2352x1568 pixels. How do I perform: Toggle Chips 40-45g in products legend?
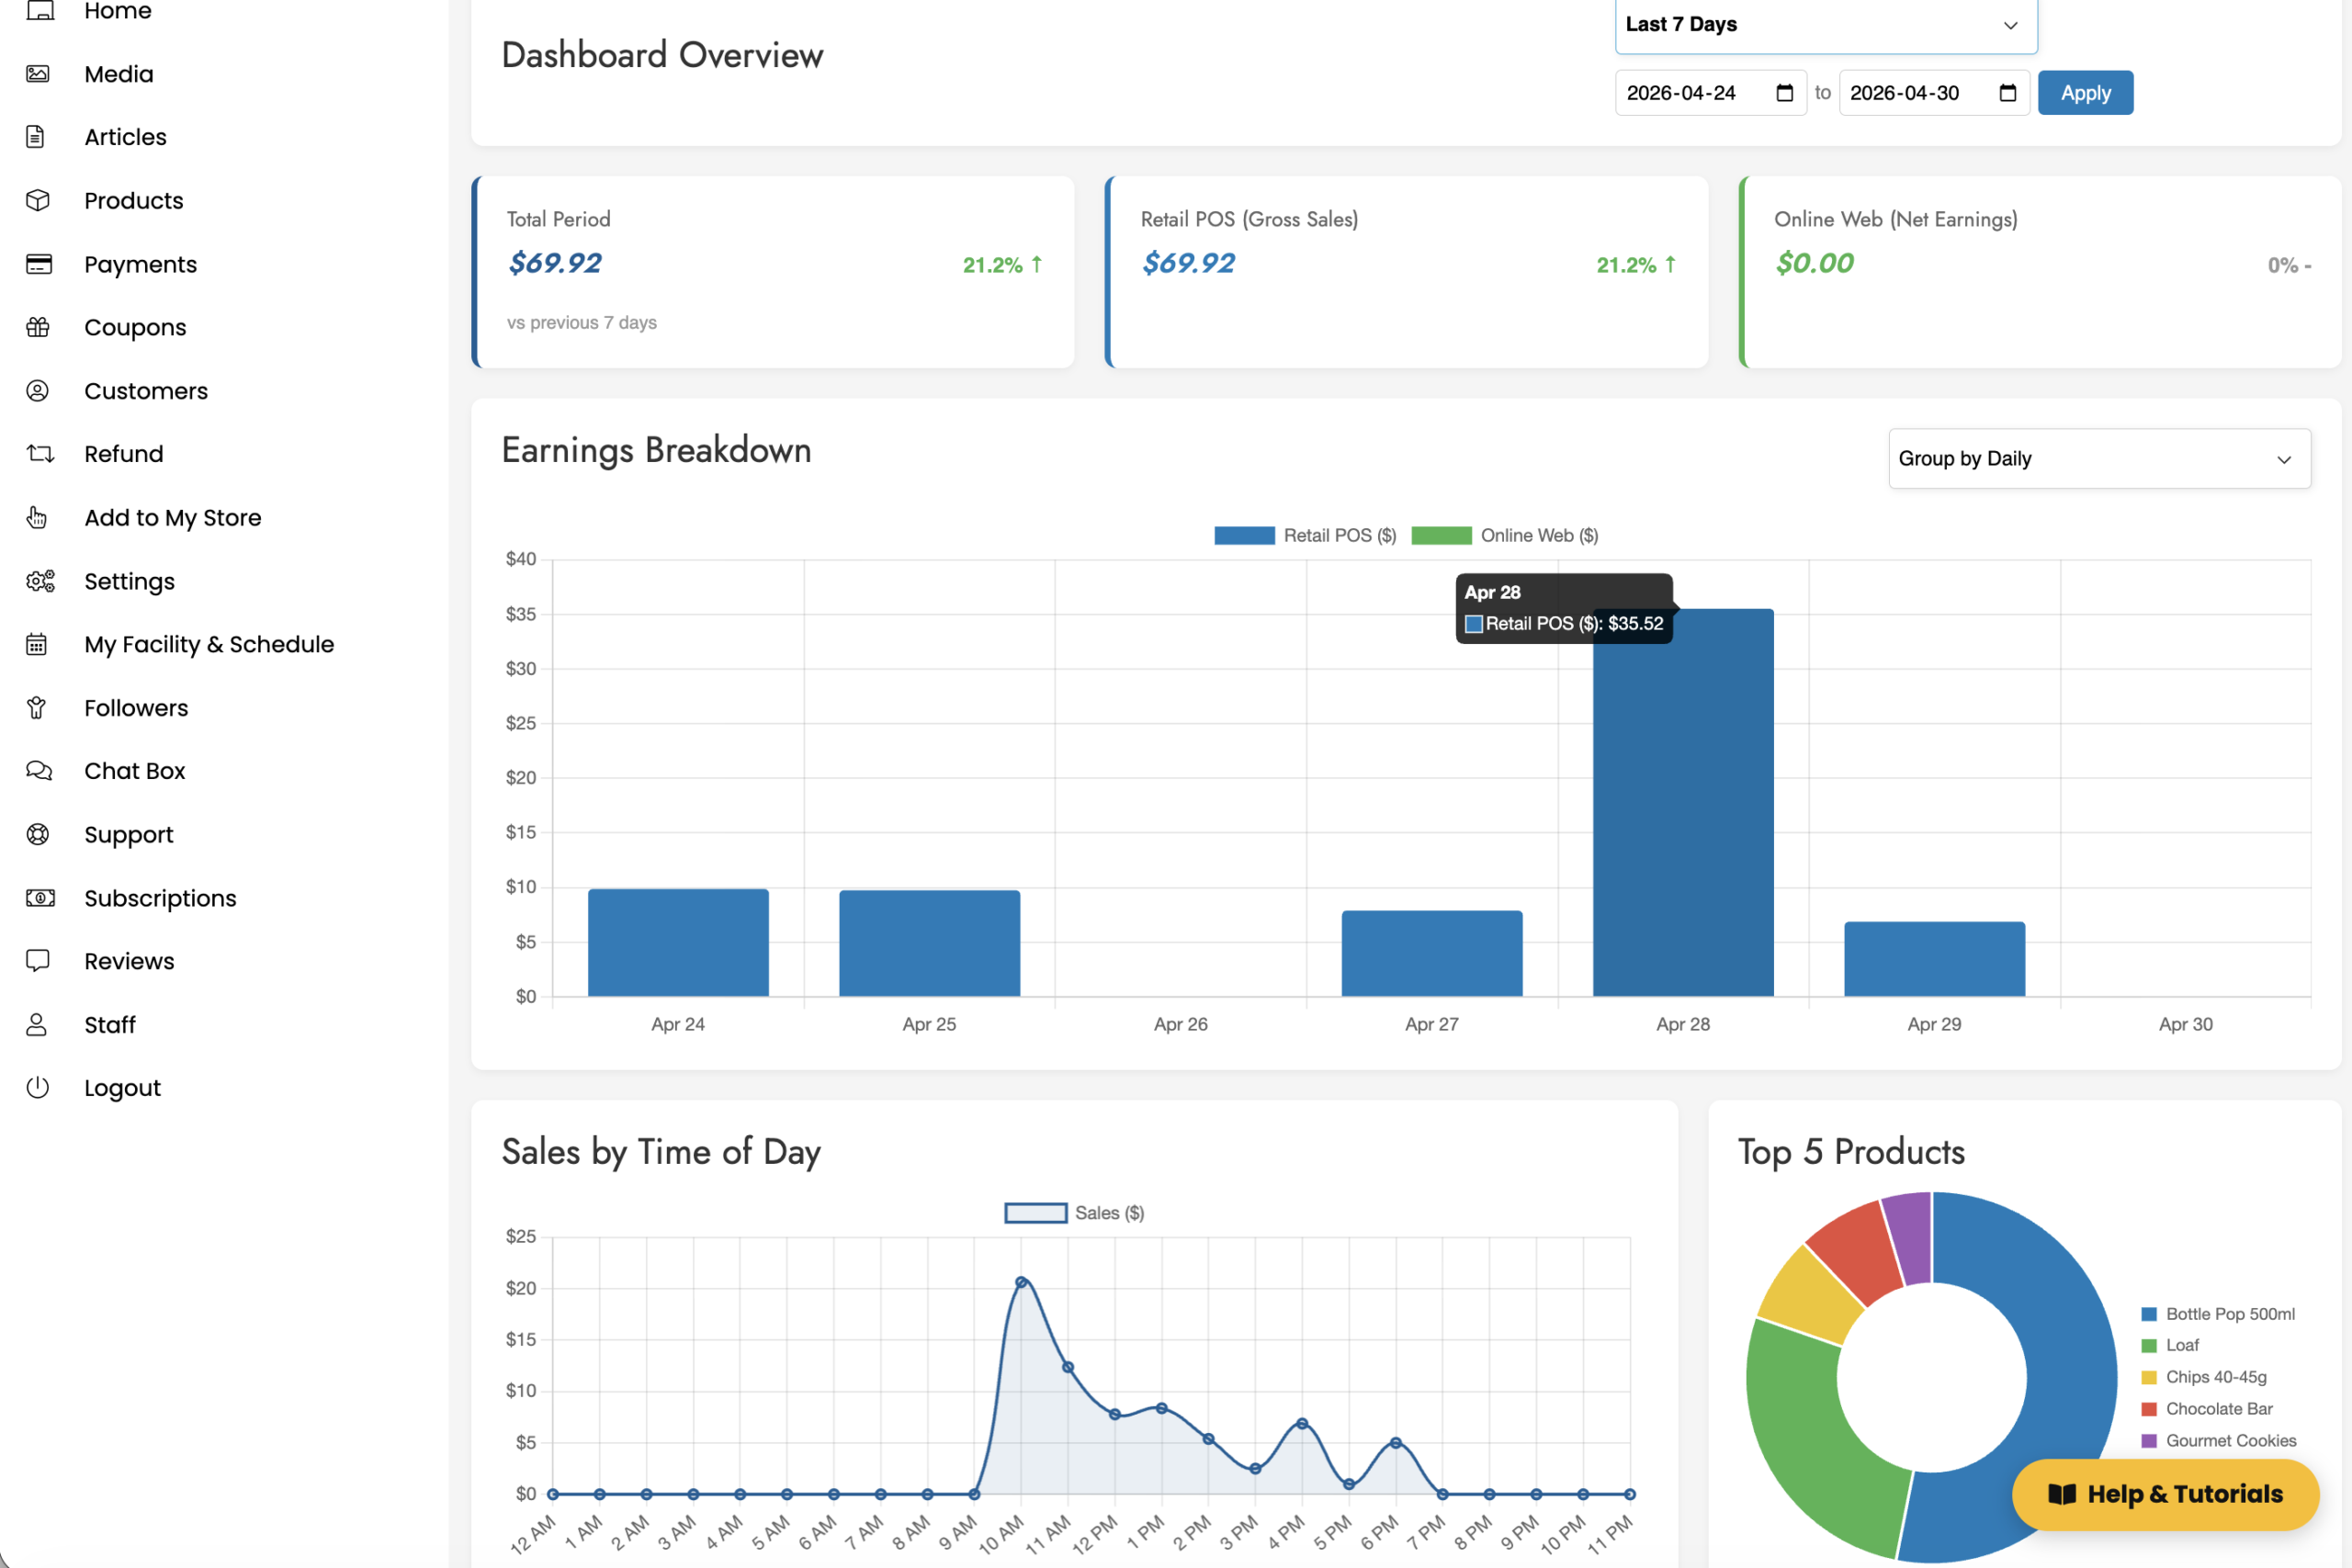2204,1377
